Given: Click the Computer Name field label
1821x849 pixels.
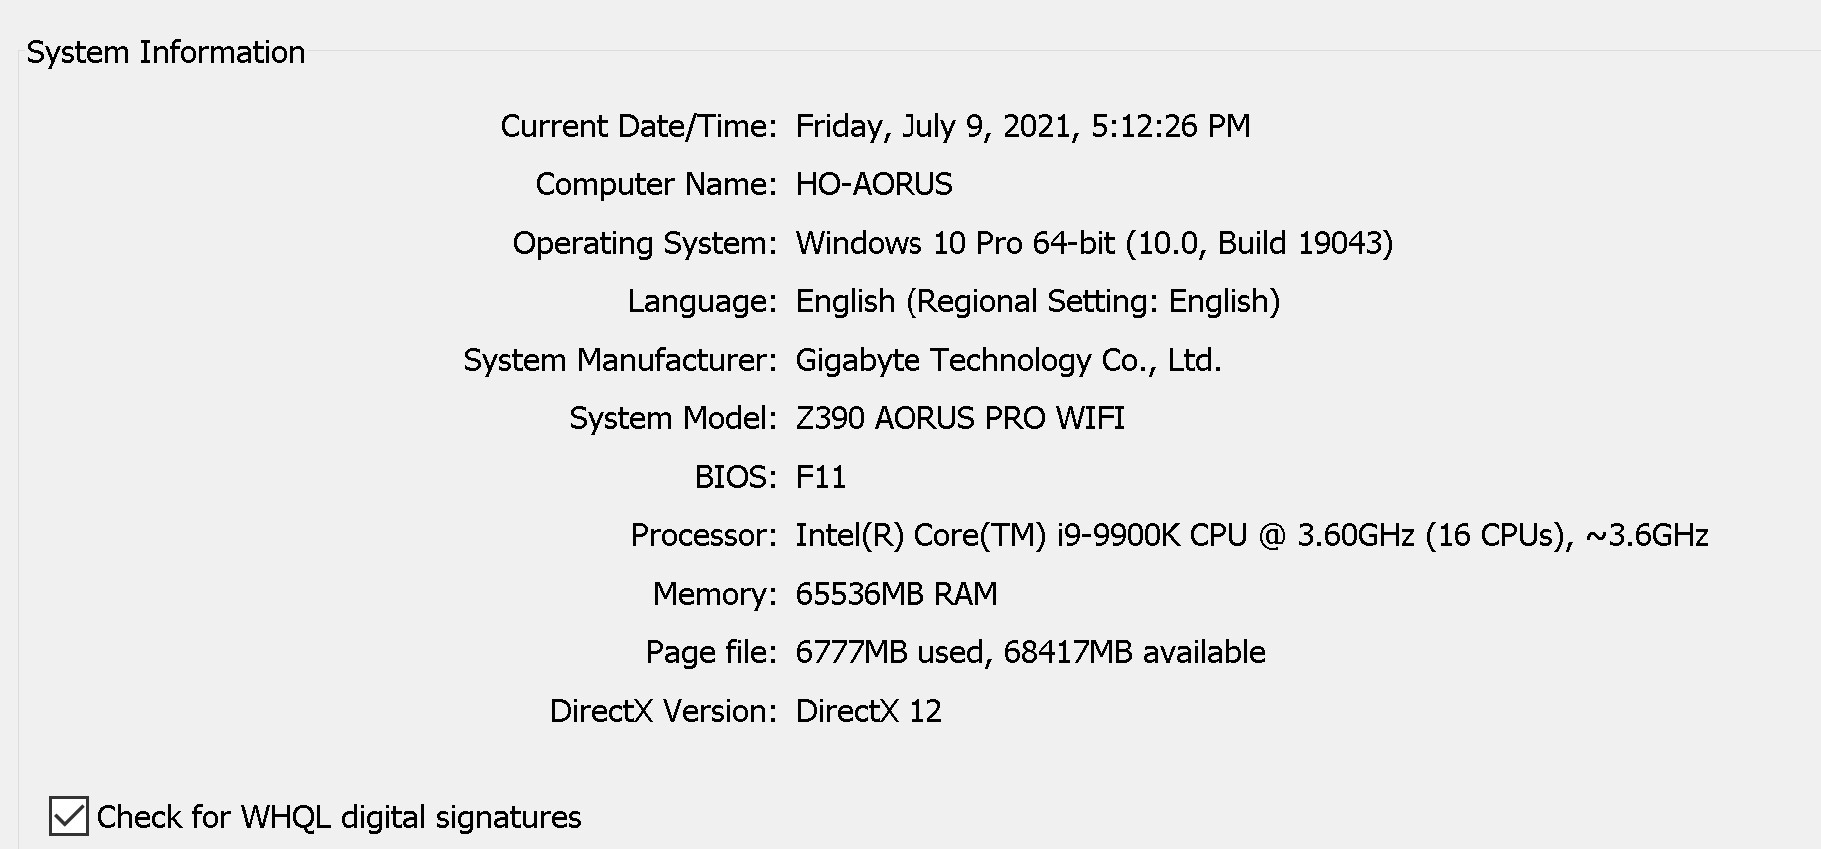Looking at the screenshot, I should [655, 184].
